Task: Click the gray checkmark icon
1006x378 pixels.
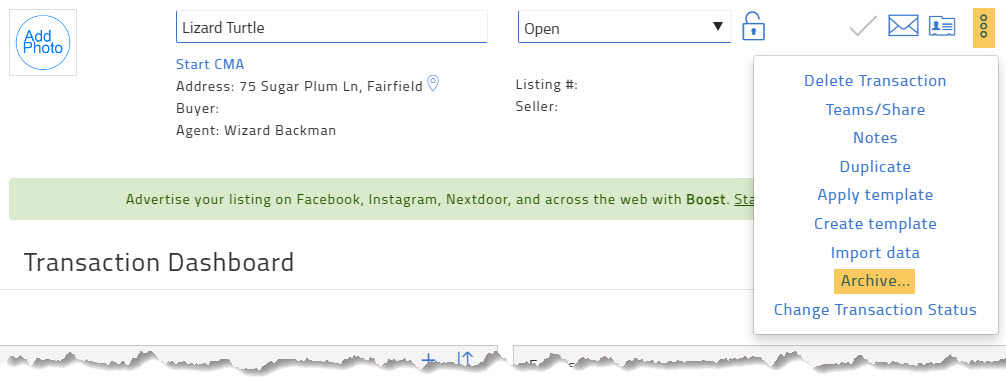Action: tap(863, 26)
